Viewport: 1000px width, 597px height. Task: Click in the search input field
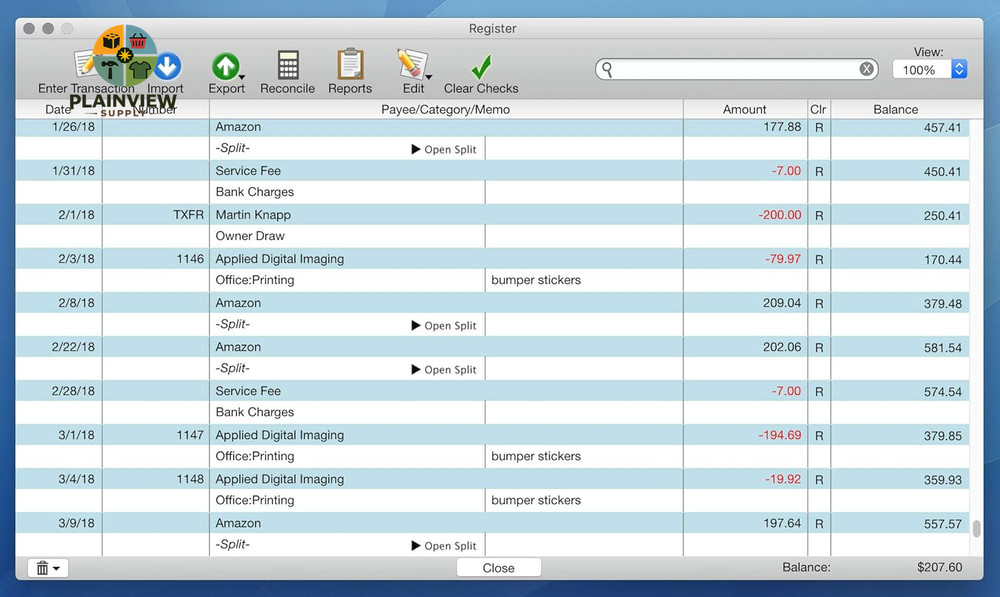[x=737, y=69]
